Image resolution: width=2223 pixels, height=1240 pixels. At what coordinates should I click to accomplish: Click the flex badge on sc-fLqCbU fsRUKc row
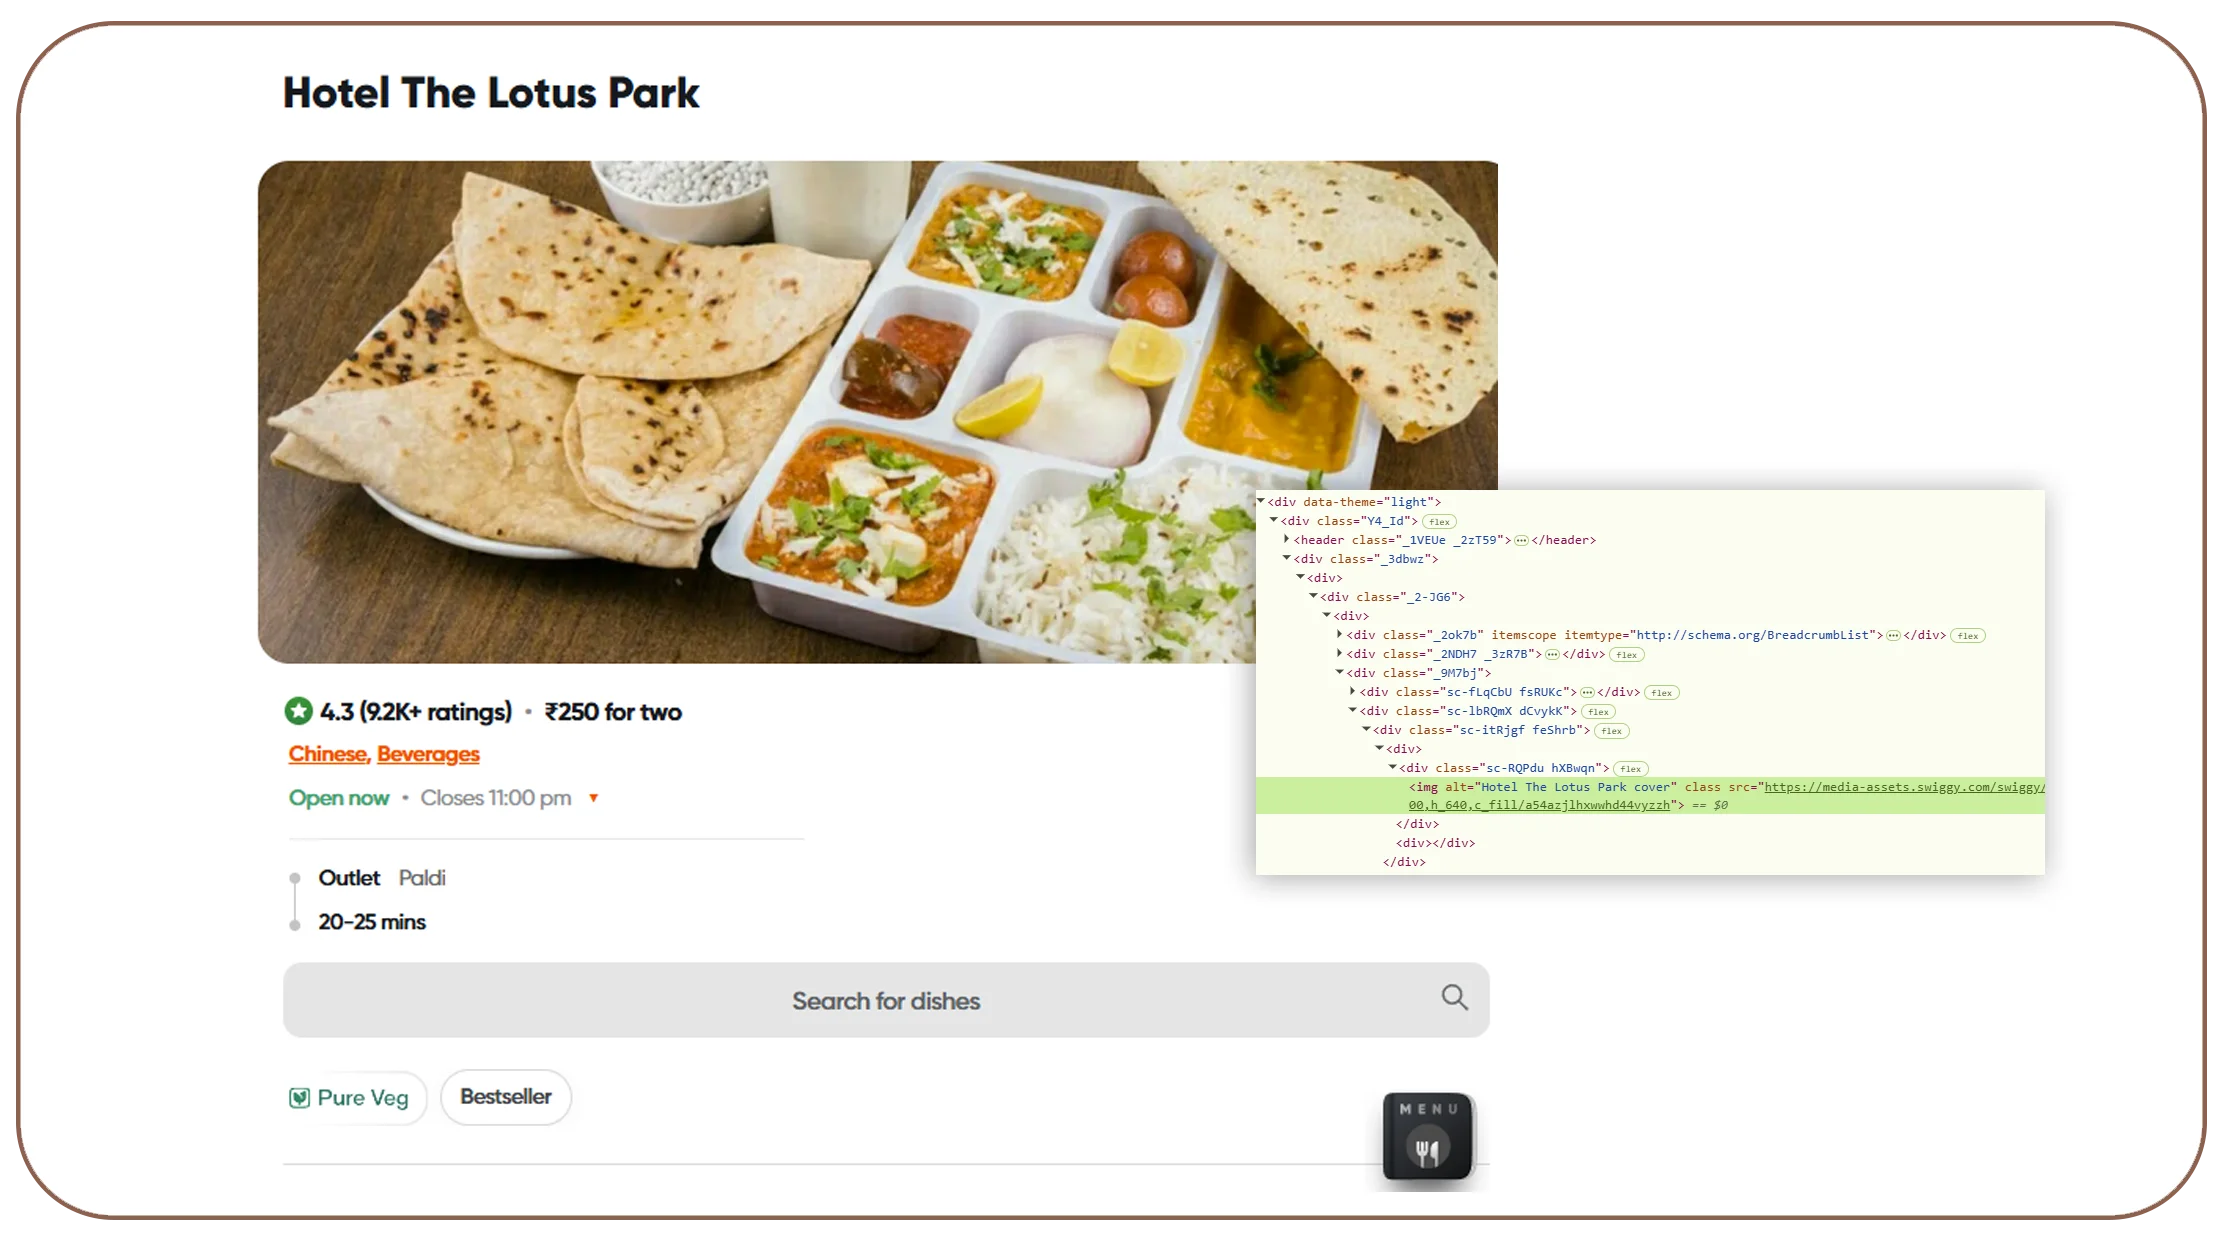point(1661,693)
